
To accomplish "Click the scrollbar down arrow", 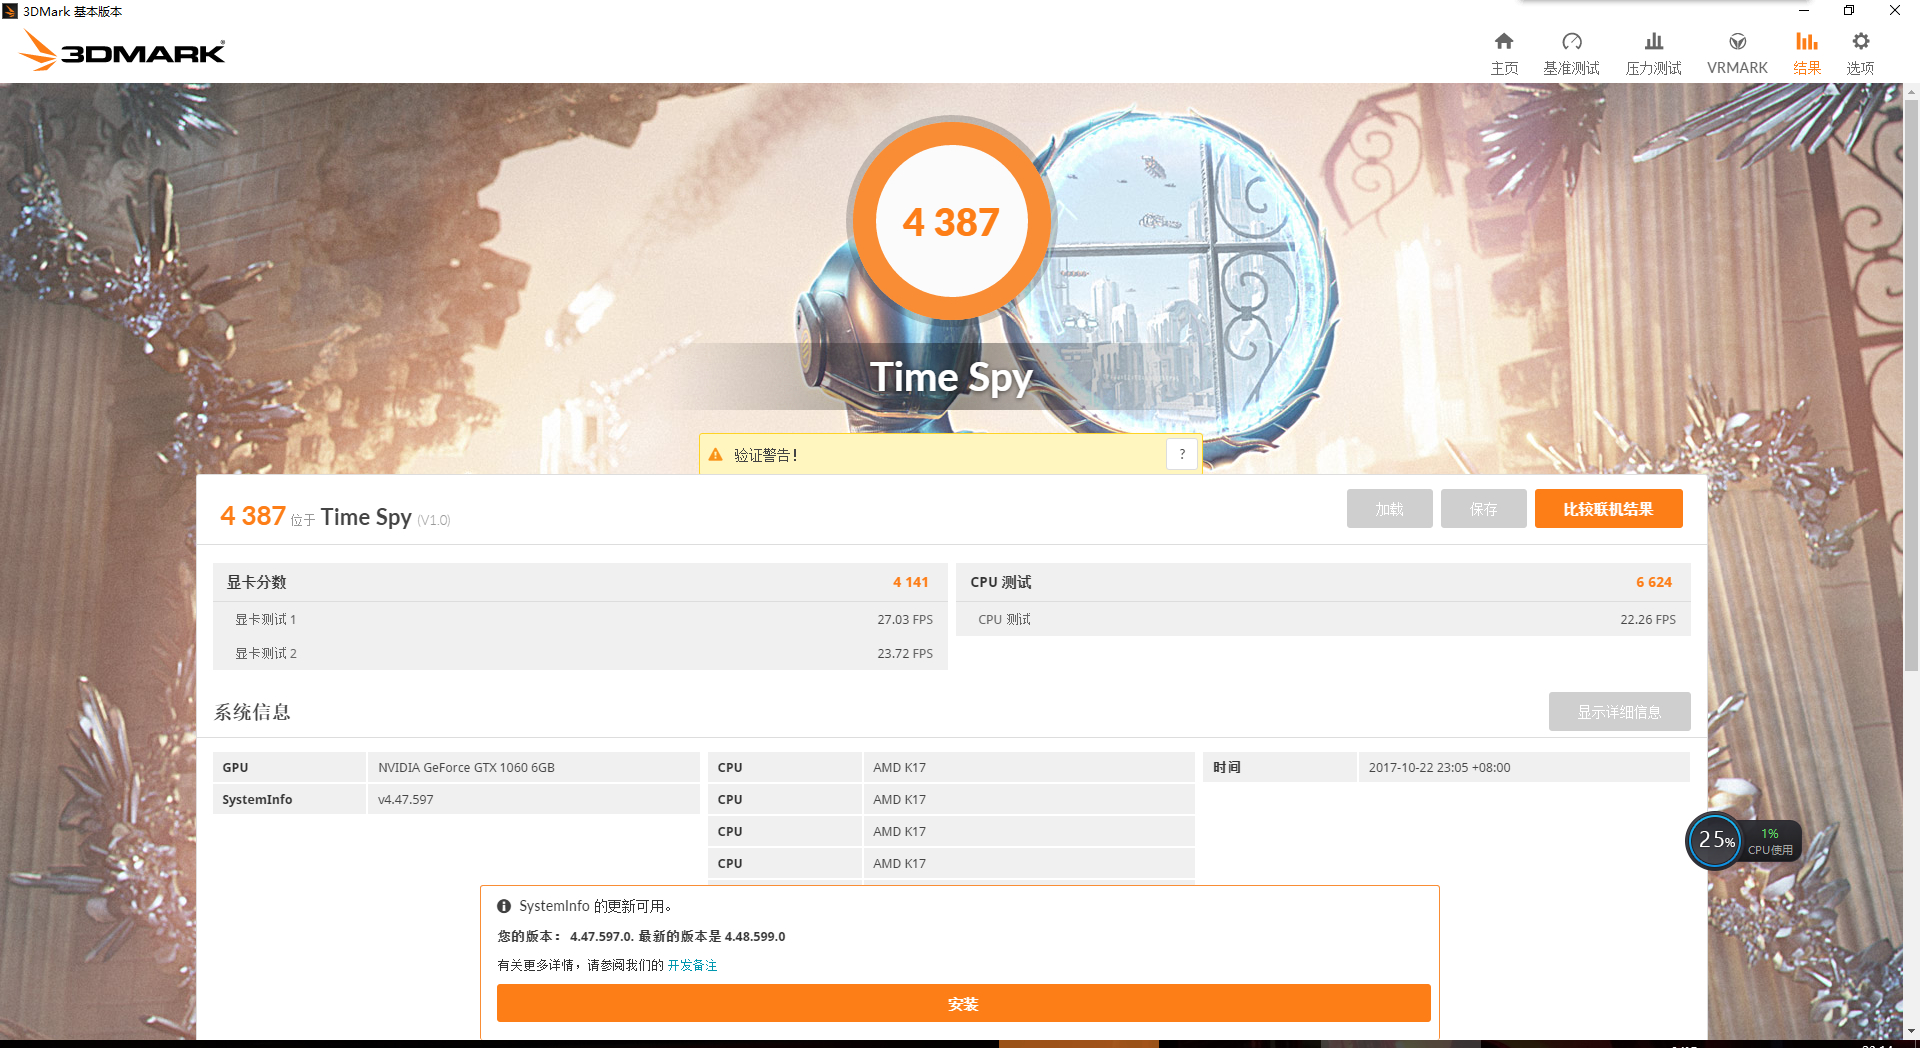I will pyautogui.click(x=1911, y=1031).
